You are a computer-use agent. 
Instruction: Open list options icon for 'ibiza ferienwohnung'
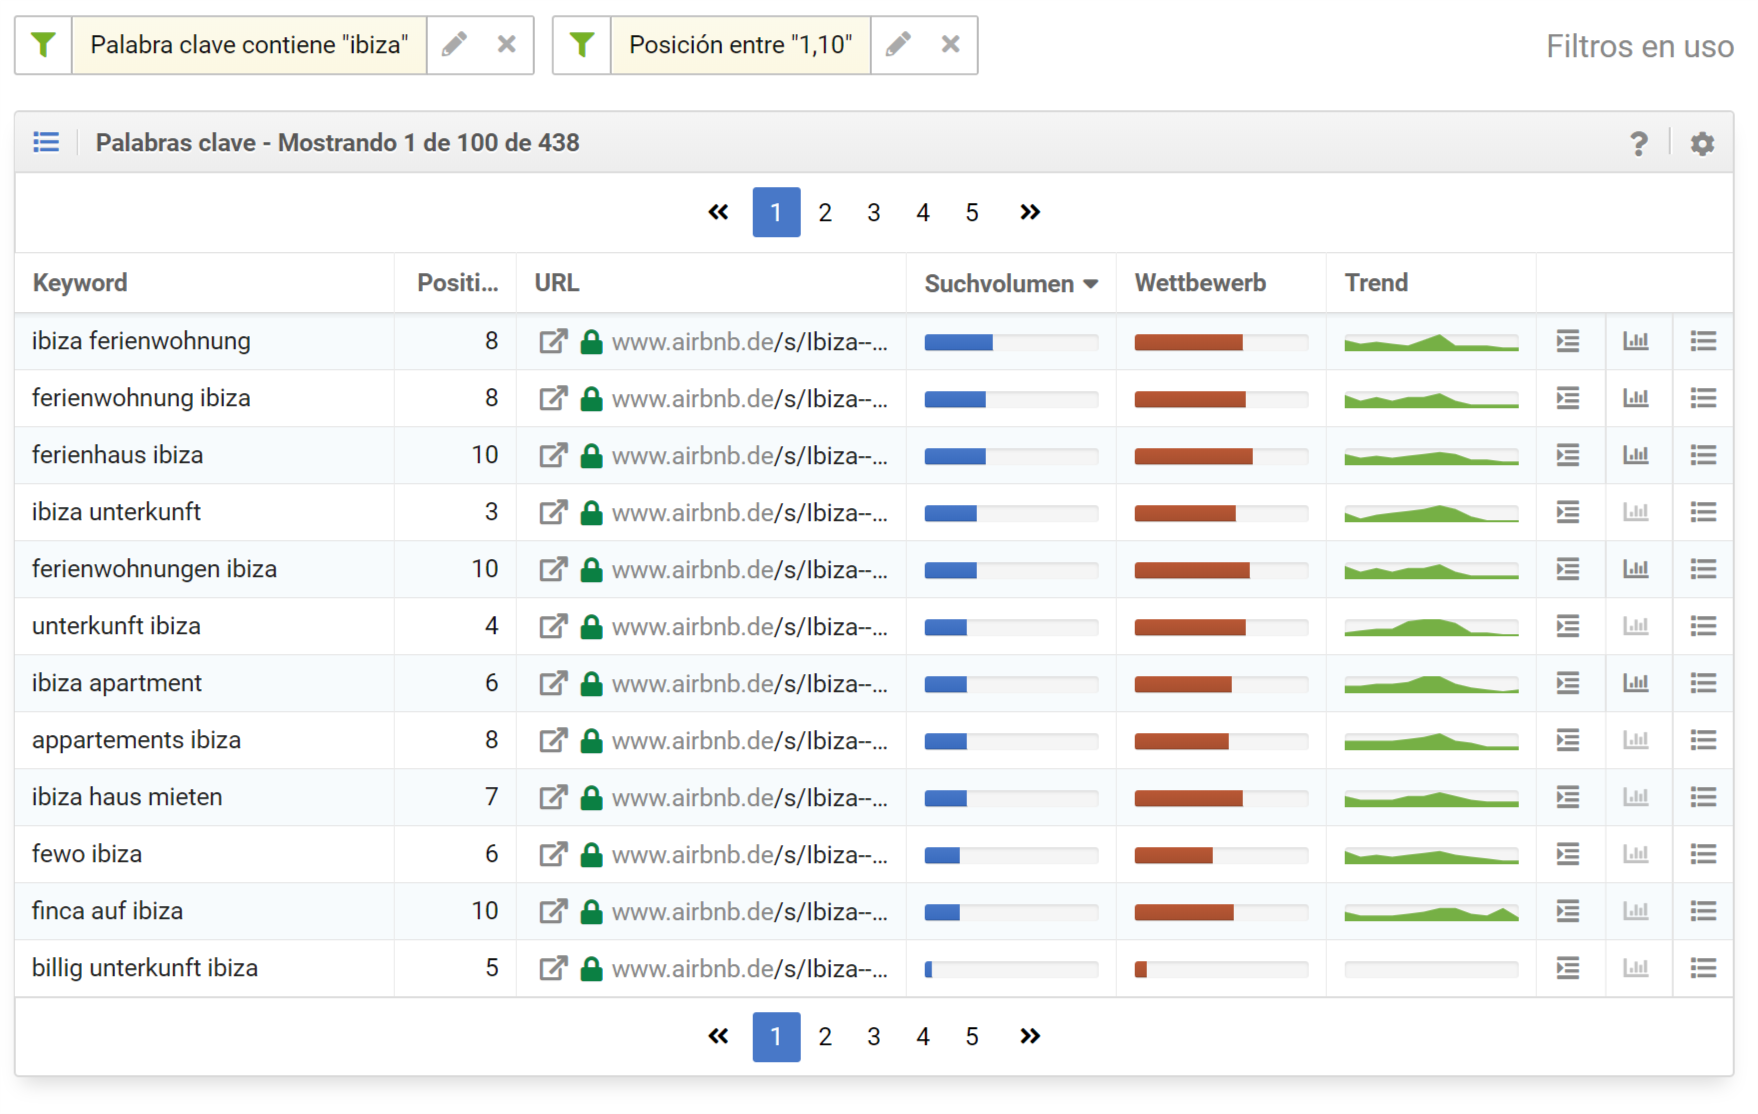pos(1703,341)
